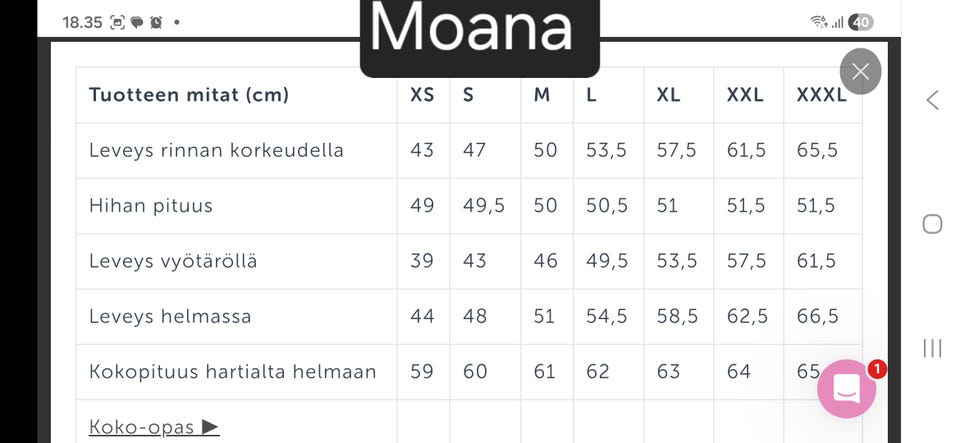Image resolution: width=960 pixels, height=443 pixels.
Task: Open the pink chat widget
Action: point(846,389)
